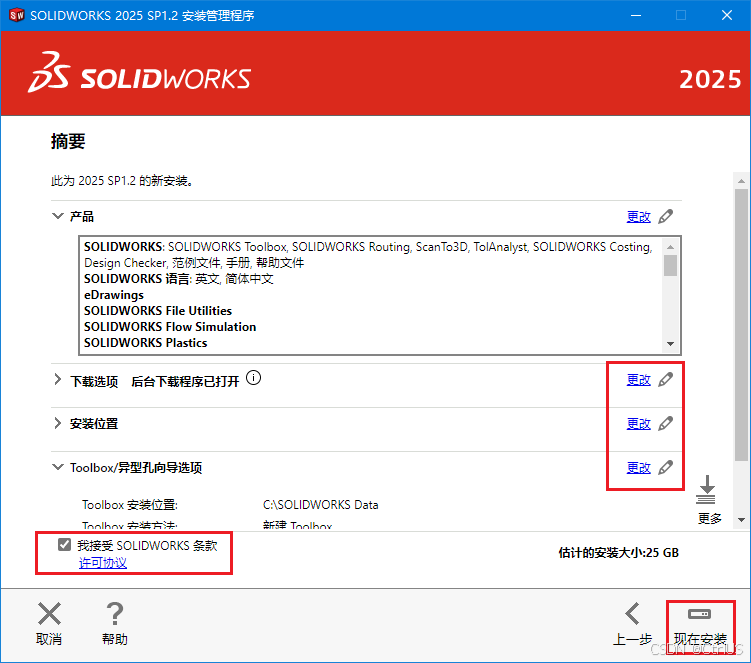Viewport: 751px width, 663px height.
Task: Uncheck 我接受 SOLIDWORKS 条款 checkbox
Action: tap(64, 545)
